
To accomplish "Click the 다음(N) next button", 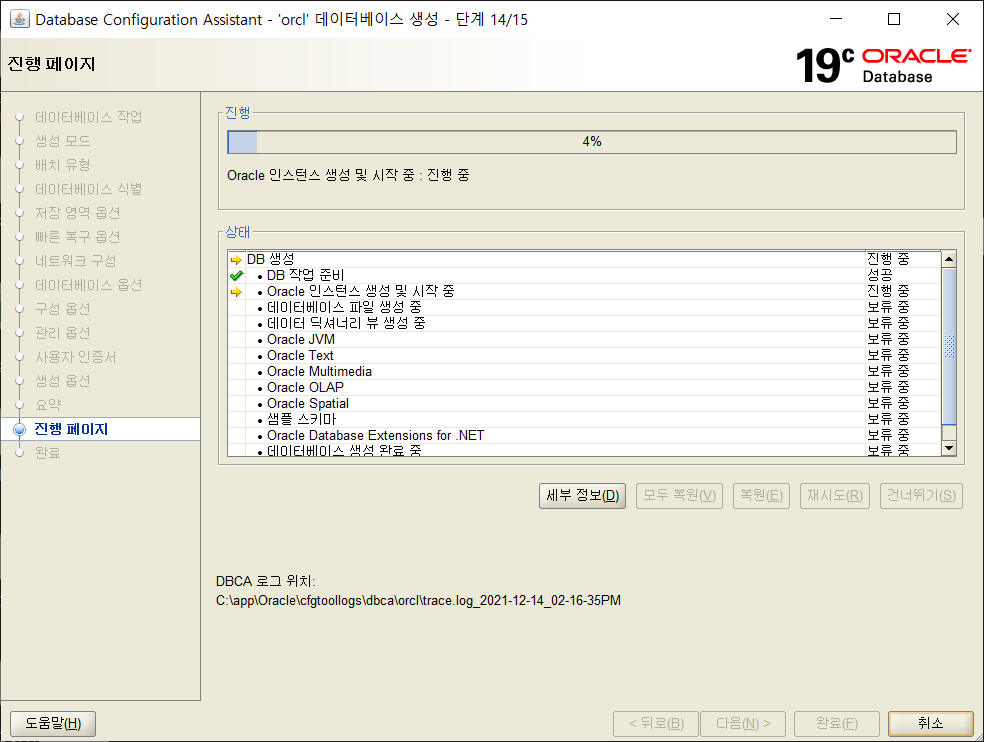I will [x=743, y=724].
